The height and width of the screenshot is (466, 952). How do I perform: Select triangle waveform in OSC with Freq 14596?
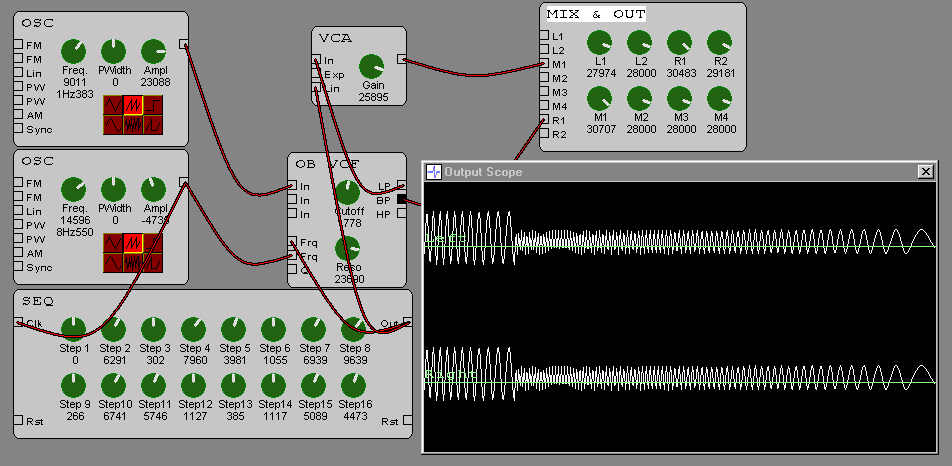click(113, 244)
